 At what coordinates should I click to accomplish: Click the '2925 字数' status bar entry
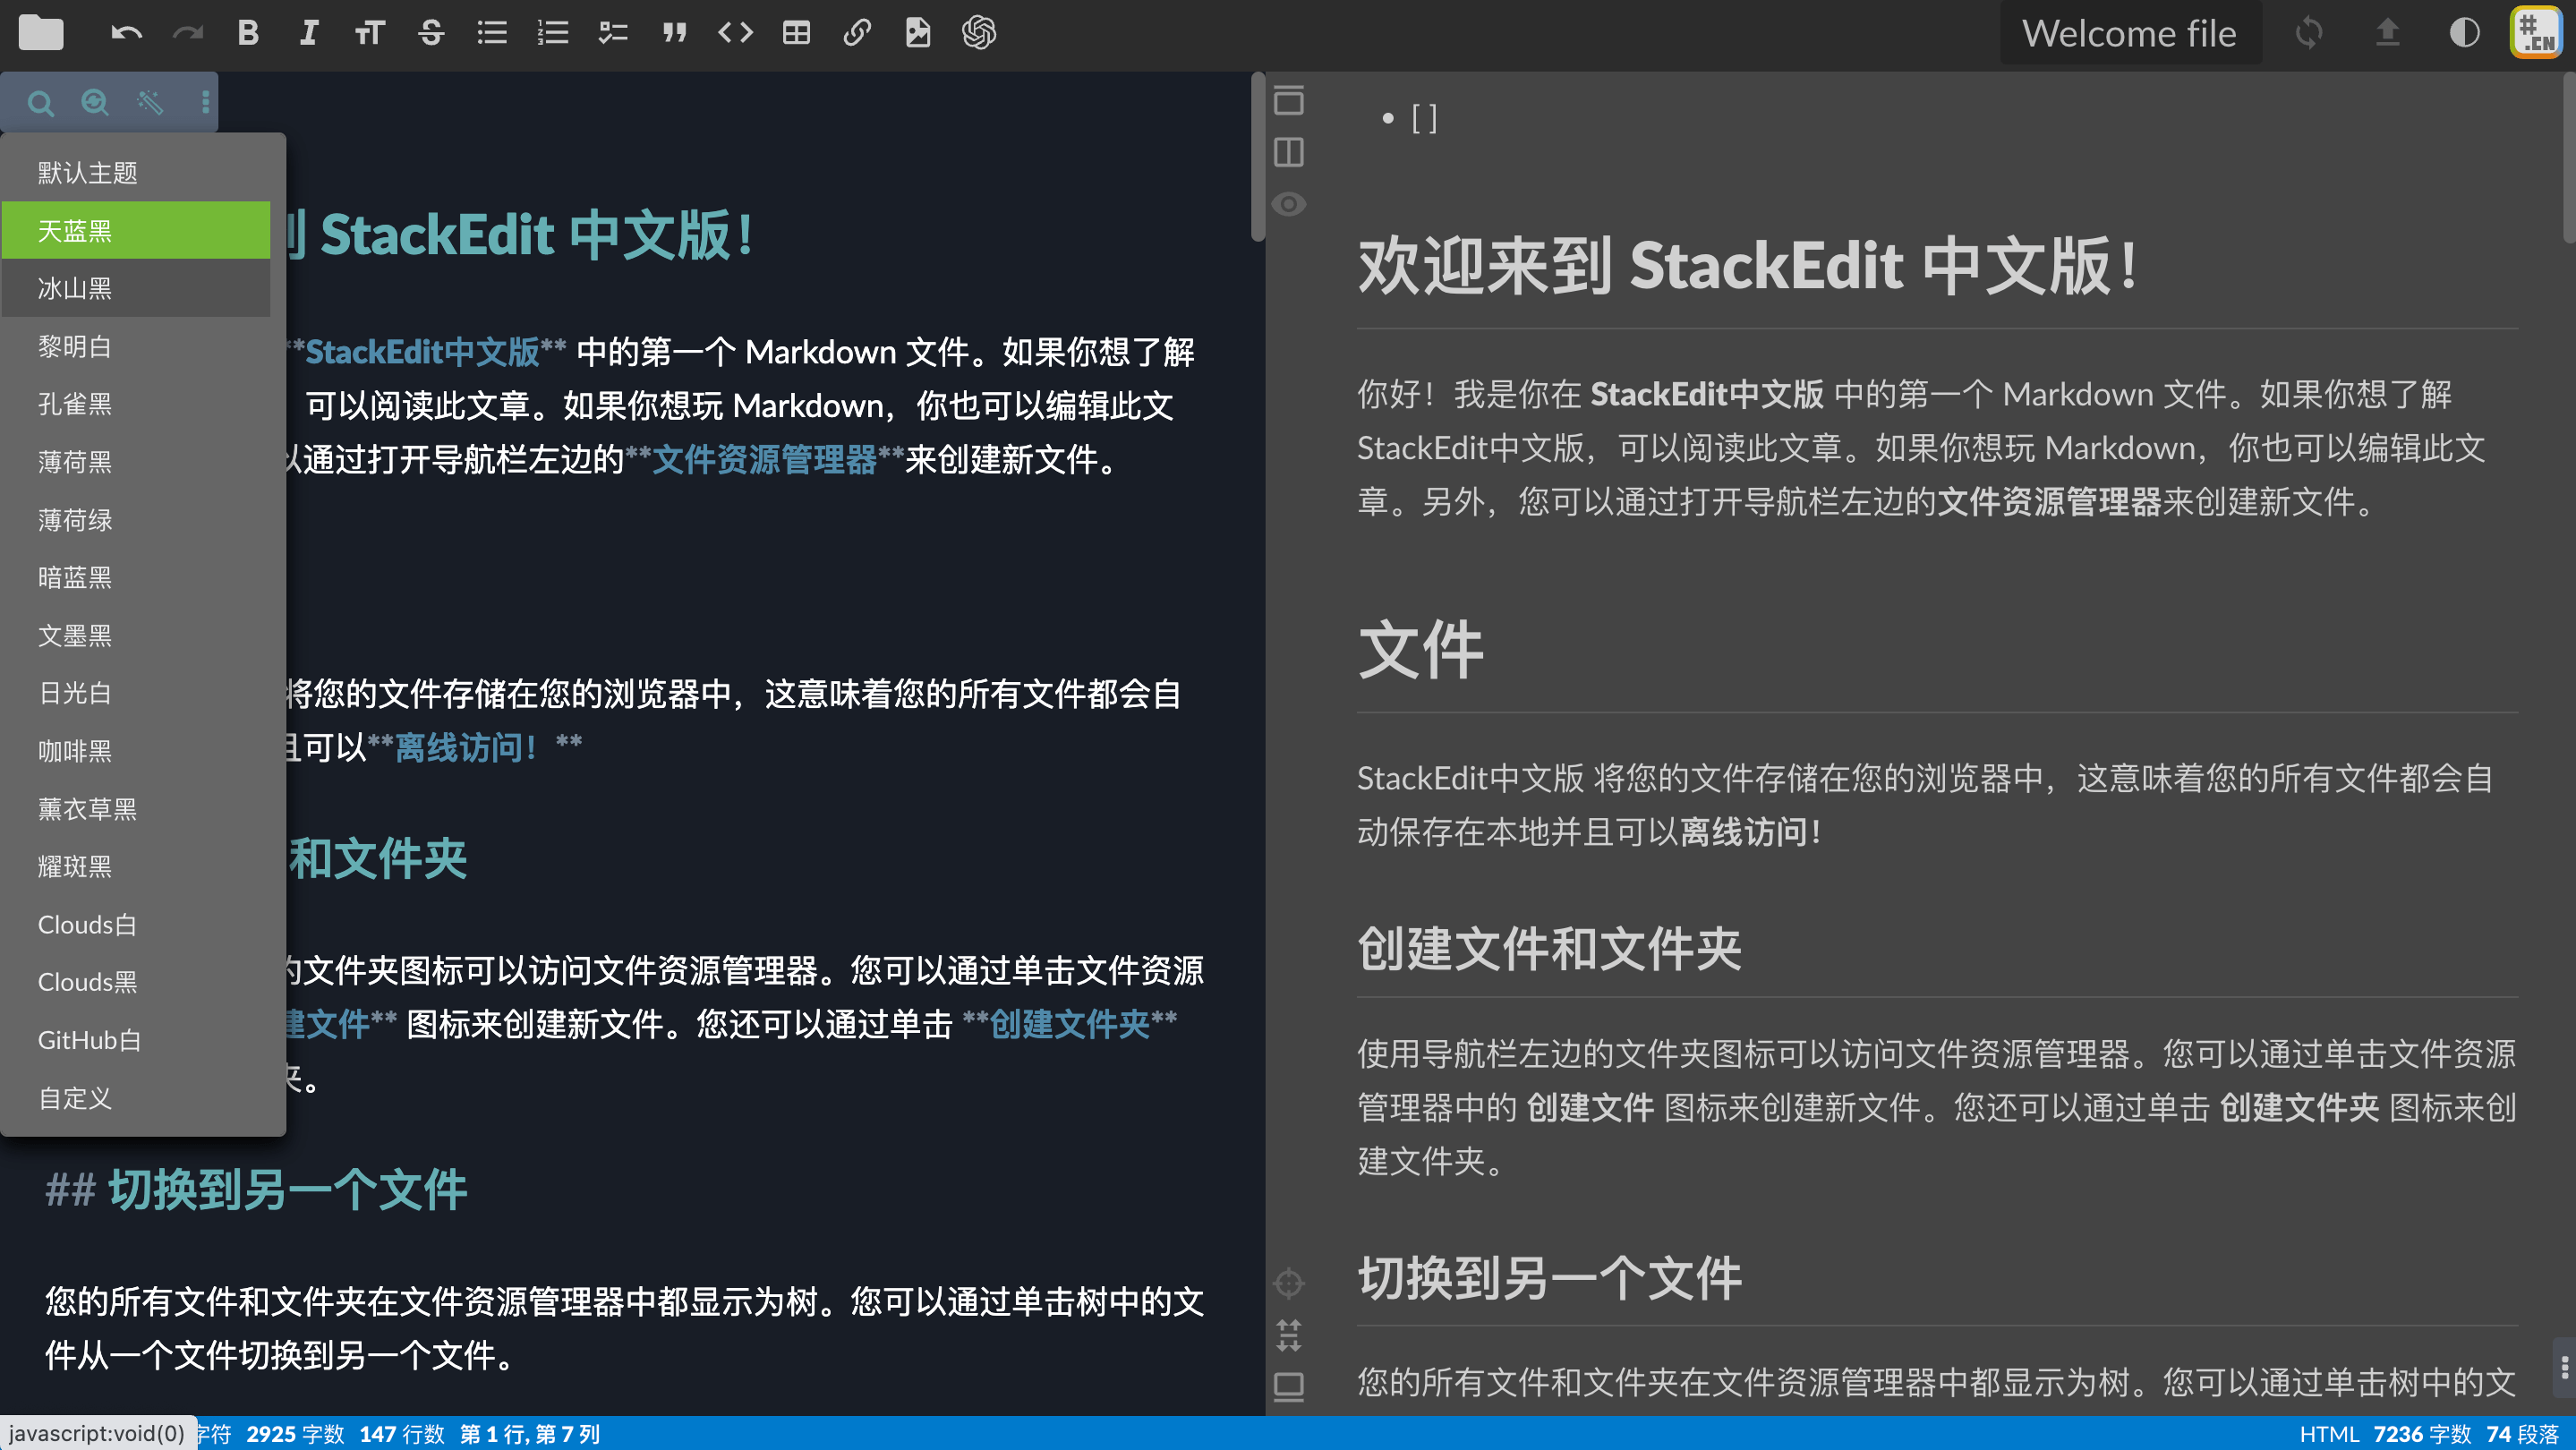[295, 1434]
